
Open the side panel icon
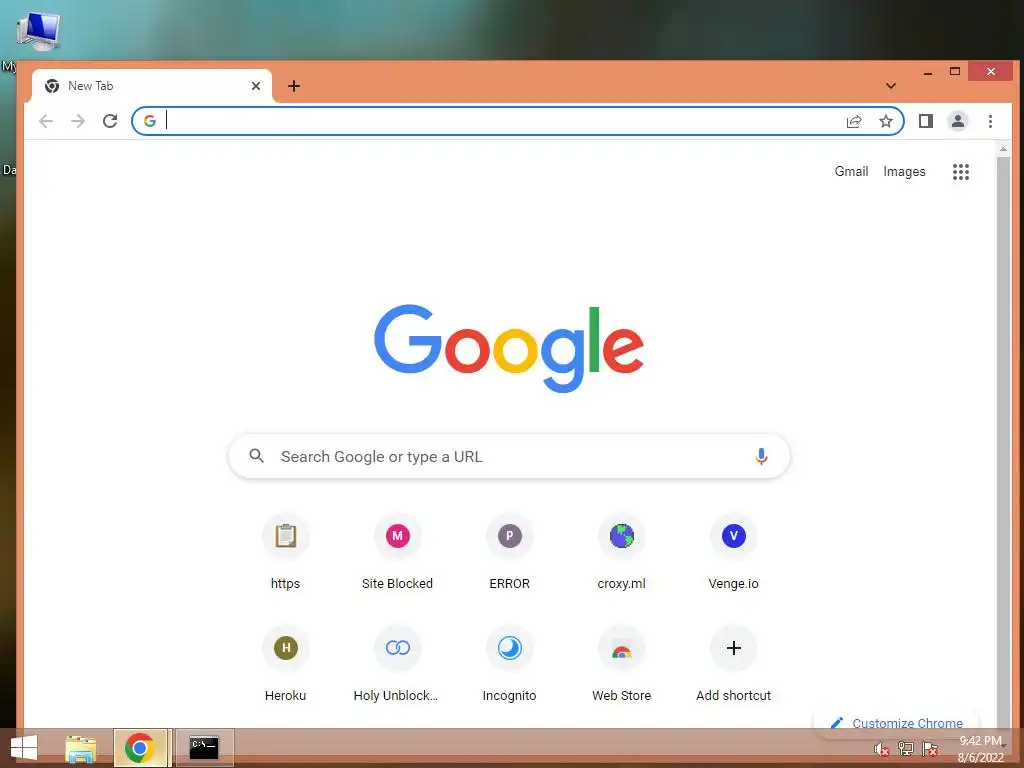point(925,121)
